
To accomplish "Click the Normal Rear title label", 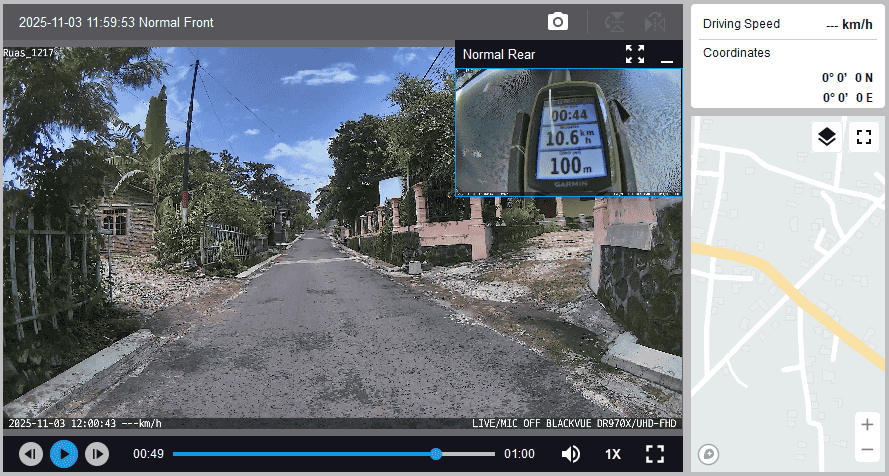I will click(x=499, y=55).
